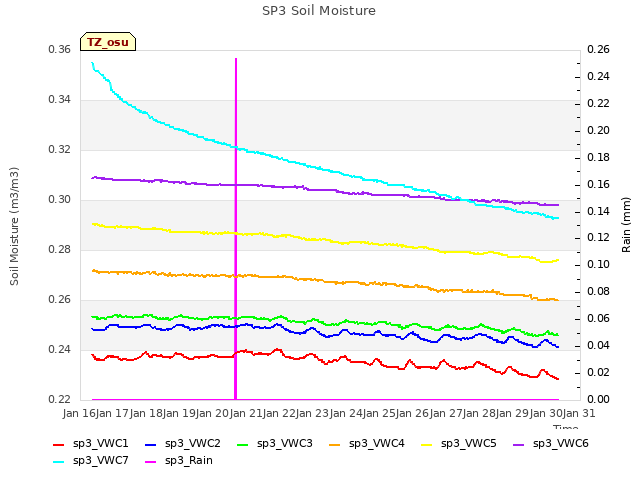640x480 pixels.
Task: Click the sp3_VWC2 legend label
Action: 193,444
